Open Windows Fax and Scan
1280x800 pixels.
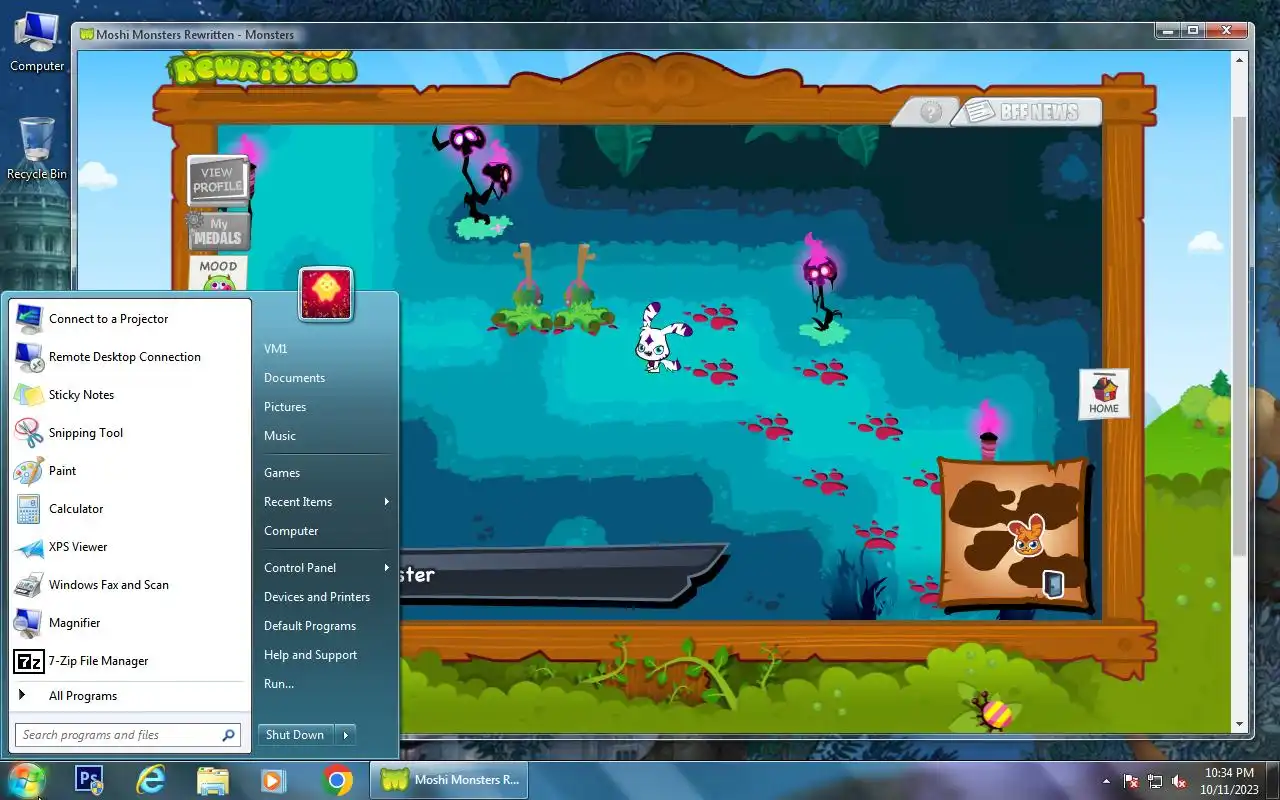[x=130, y=585]
